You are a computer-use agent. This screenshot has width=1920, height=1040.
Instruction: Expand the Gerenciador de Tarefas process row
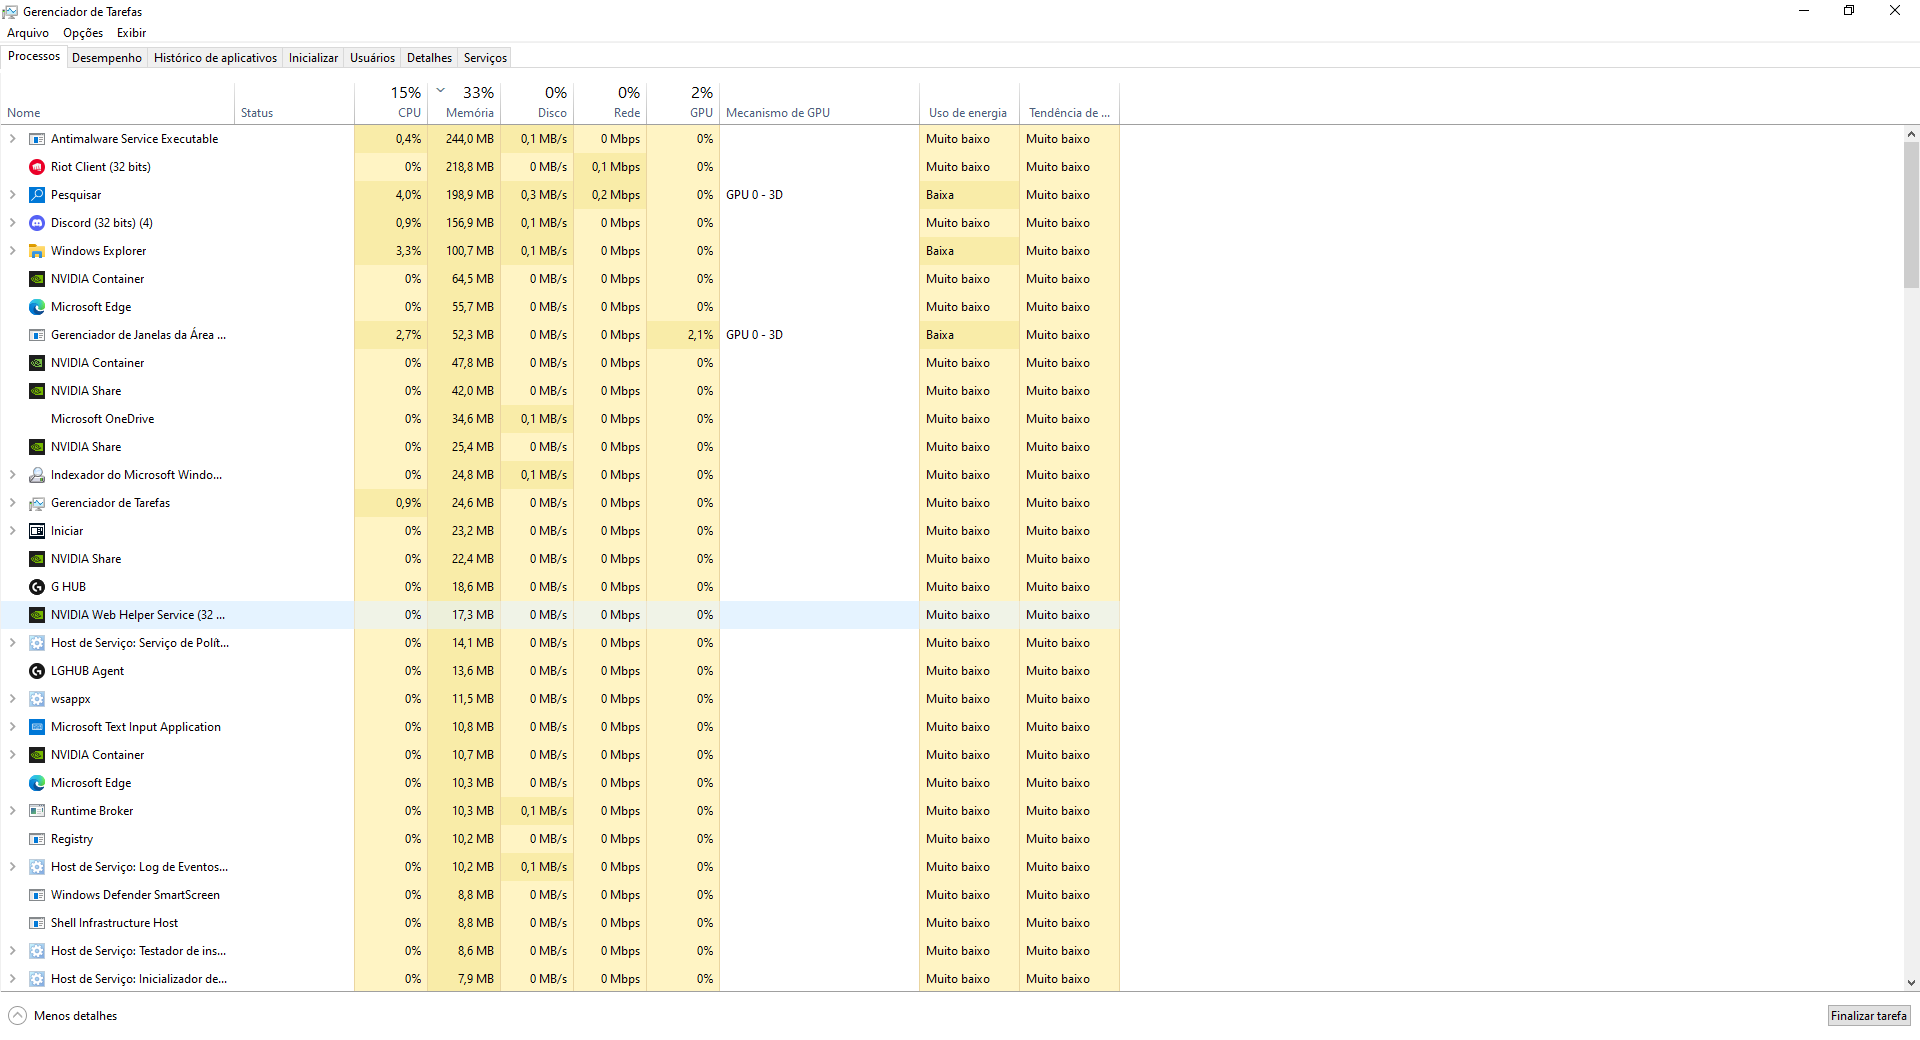[12, 503]
